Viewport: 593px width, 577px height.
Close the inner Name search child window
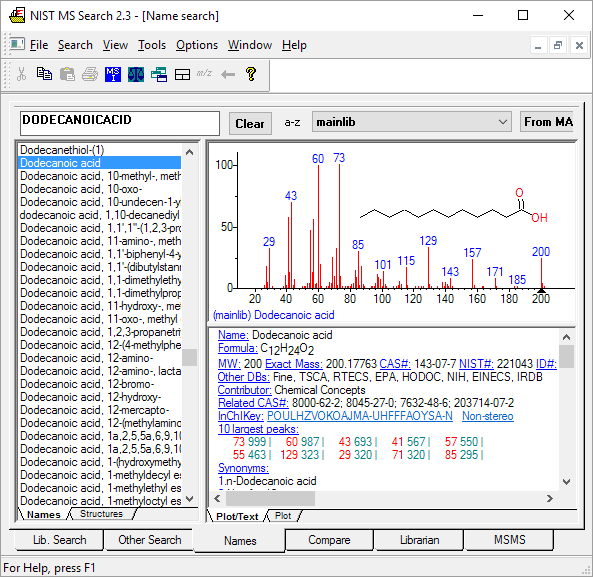point(579,46)
